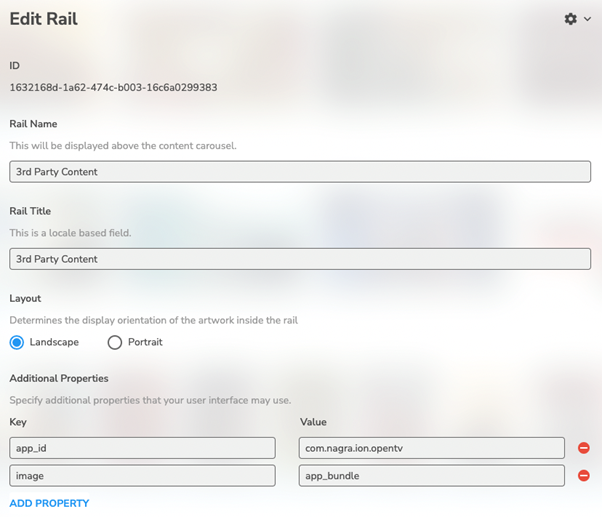Click the Rail Title label

(x=30, y=211)
